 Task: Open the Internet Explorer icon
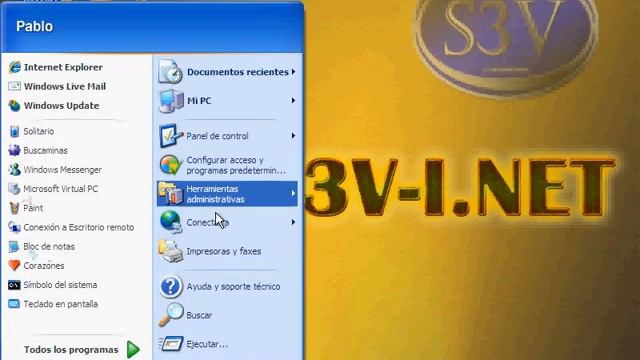[15, 67]
